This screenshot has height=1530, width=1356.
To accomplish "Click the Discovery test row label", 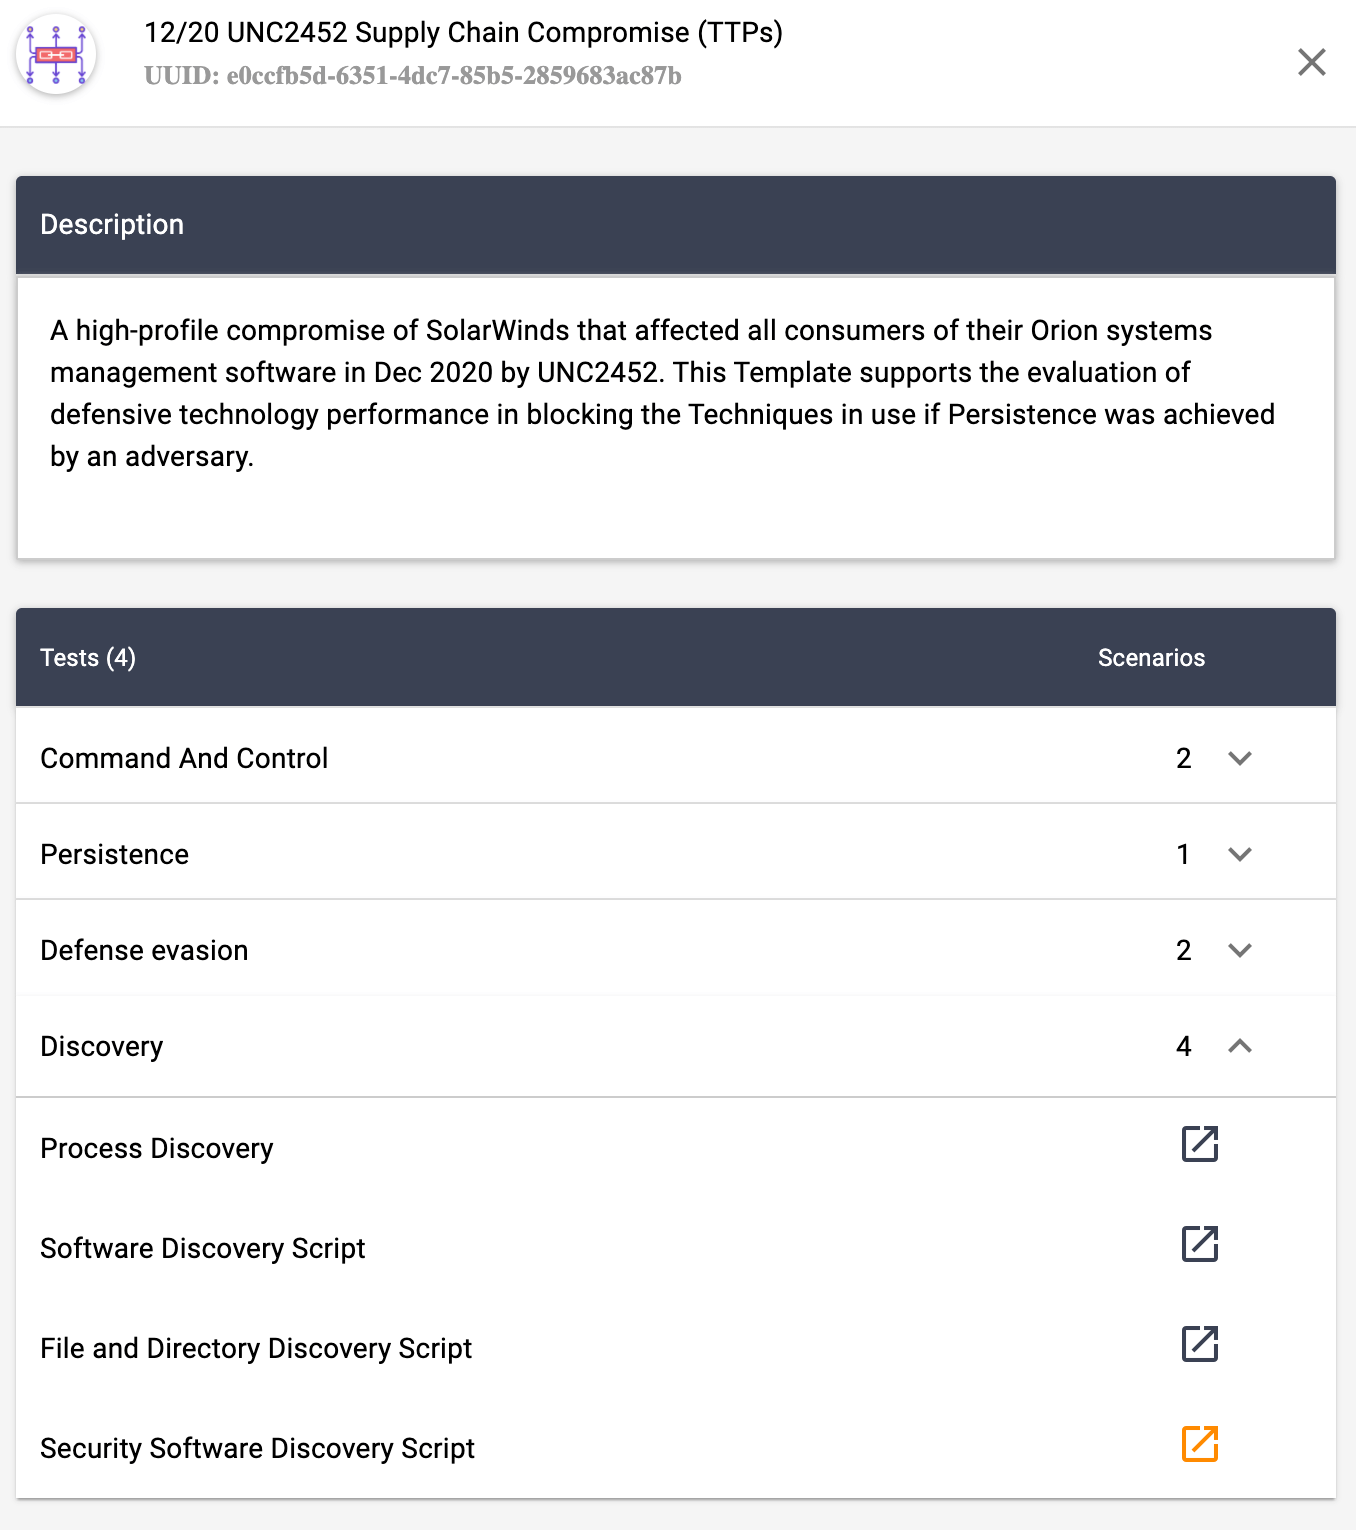I will click(101, 1046).
